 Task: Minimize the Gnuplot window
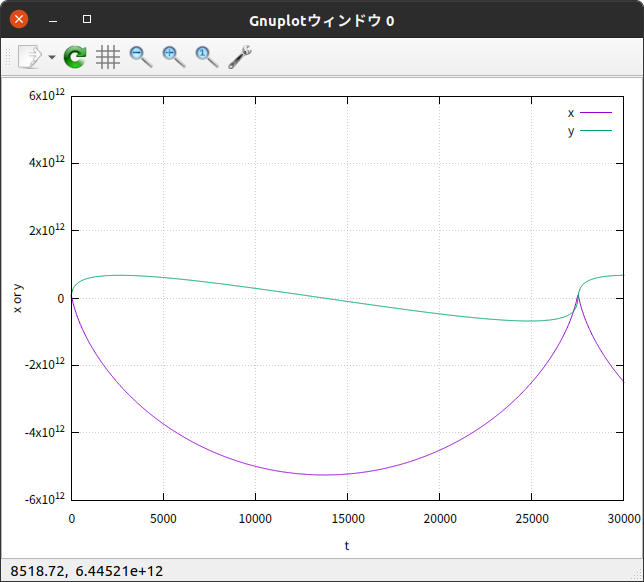53,20
